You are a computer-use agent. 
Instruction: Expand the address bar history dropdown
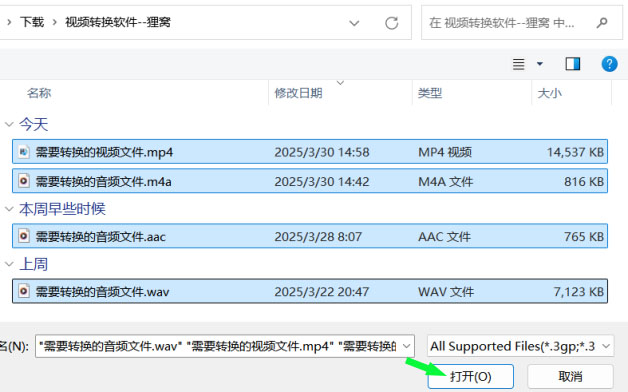click(x=354, y=23)
